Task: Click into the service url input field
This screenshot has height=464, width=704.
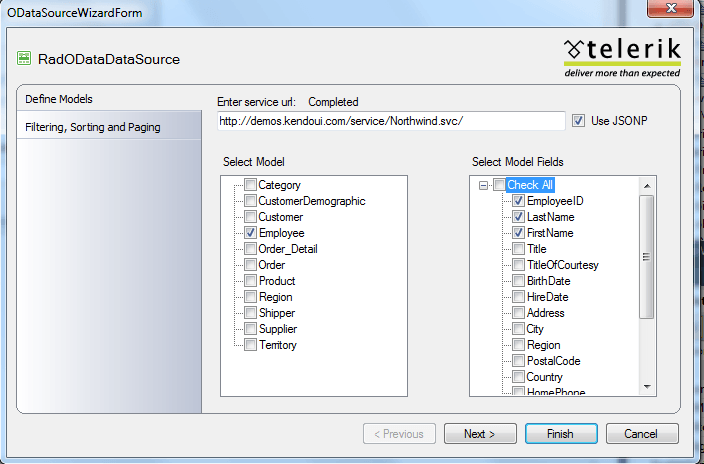Action: coord(391,121)
